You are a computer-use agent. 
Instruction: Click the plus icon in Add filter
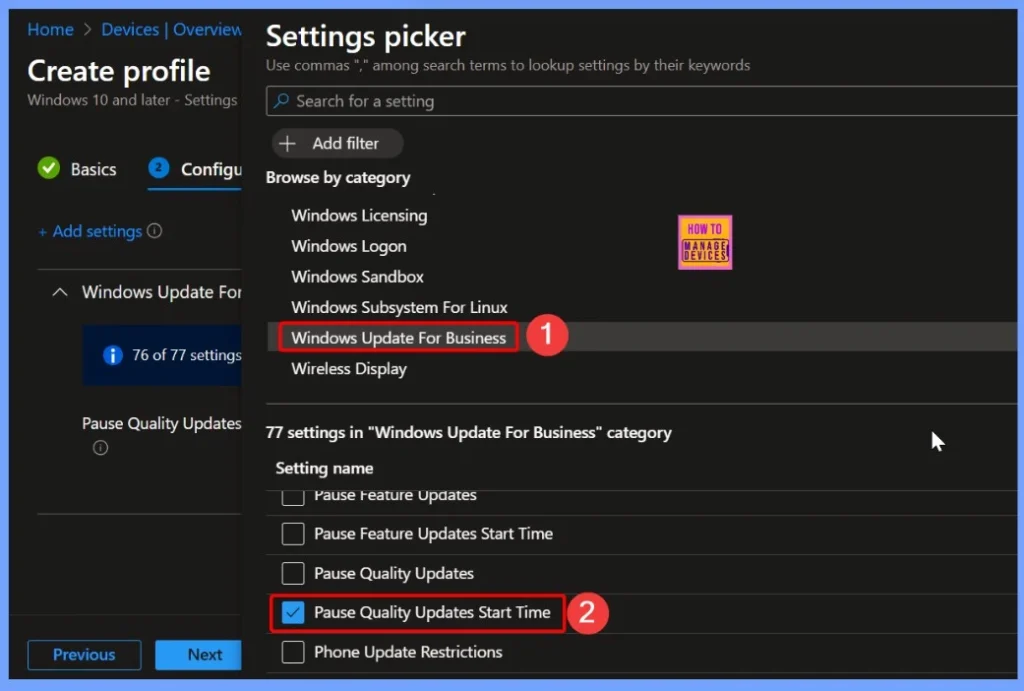287,143
